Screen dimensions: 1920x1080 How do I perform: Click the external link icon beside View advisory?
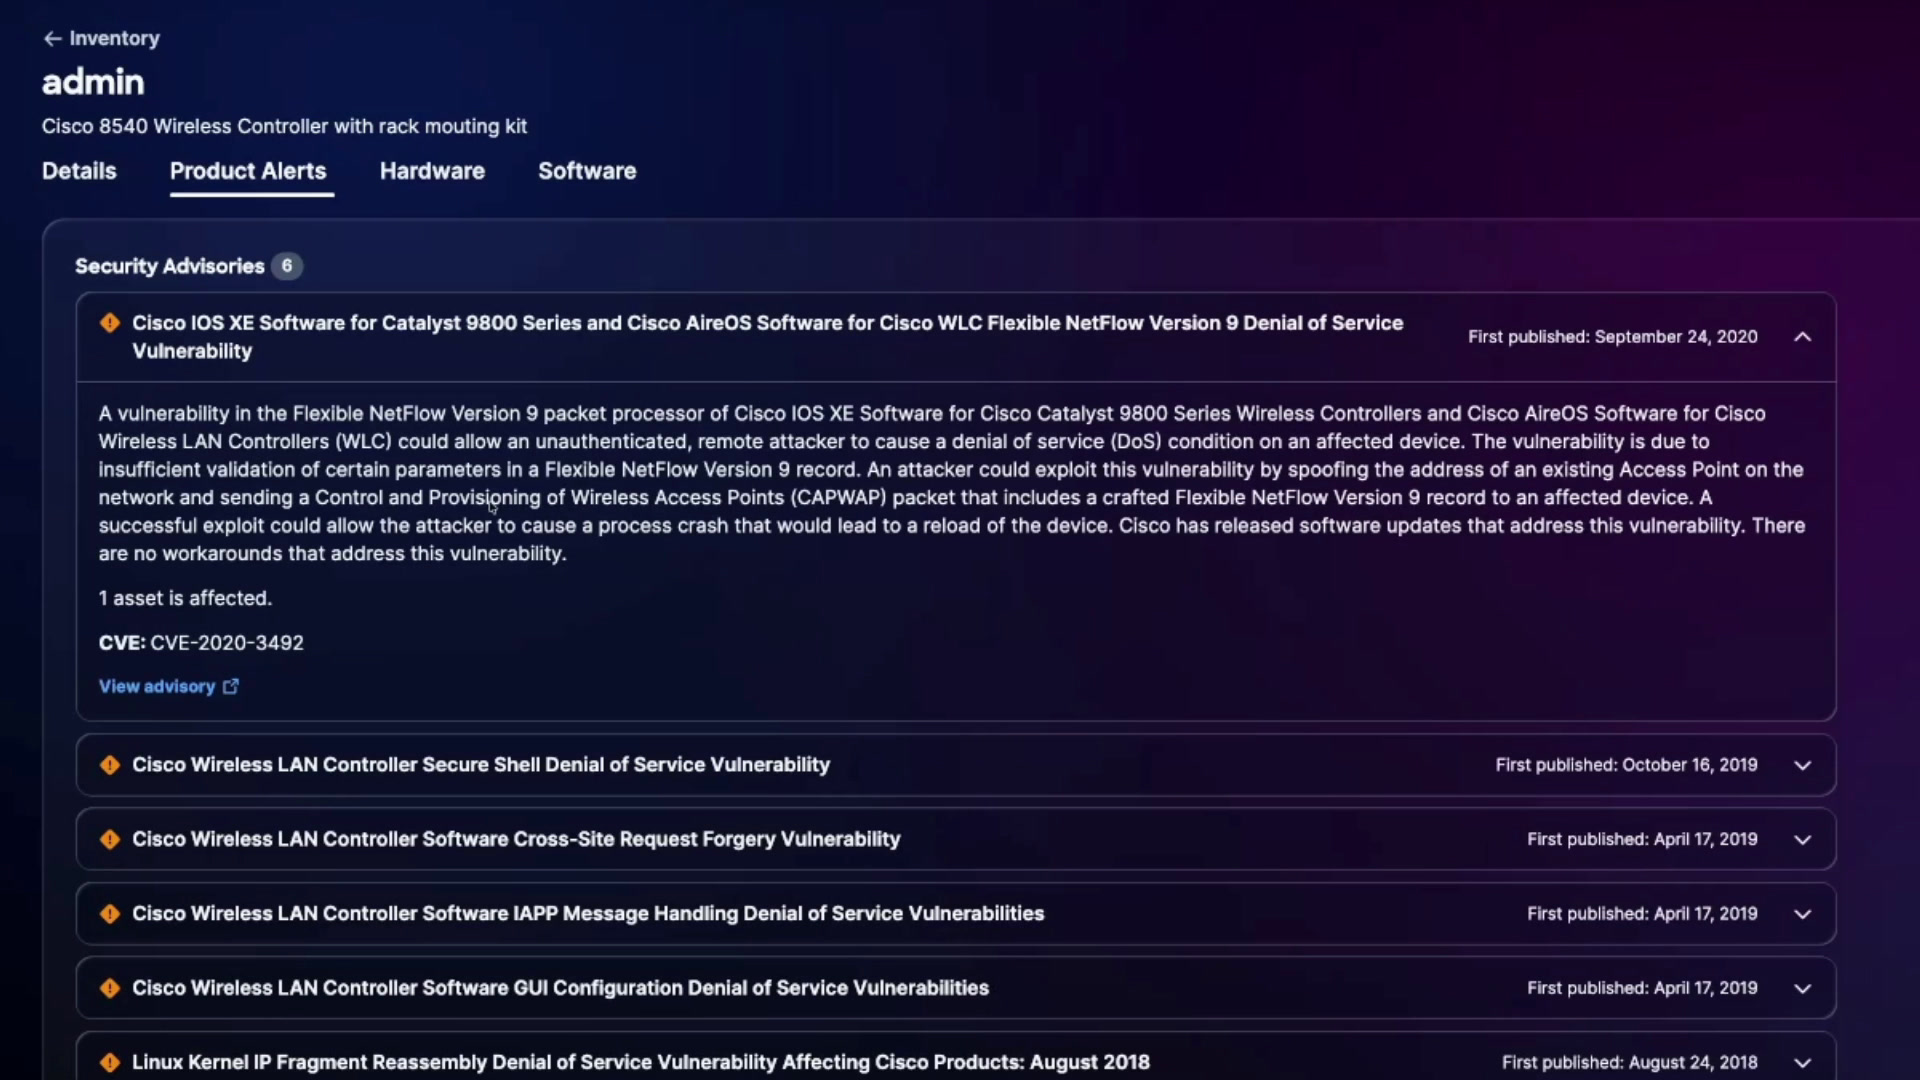pos(230,686)
